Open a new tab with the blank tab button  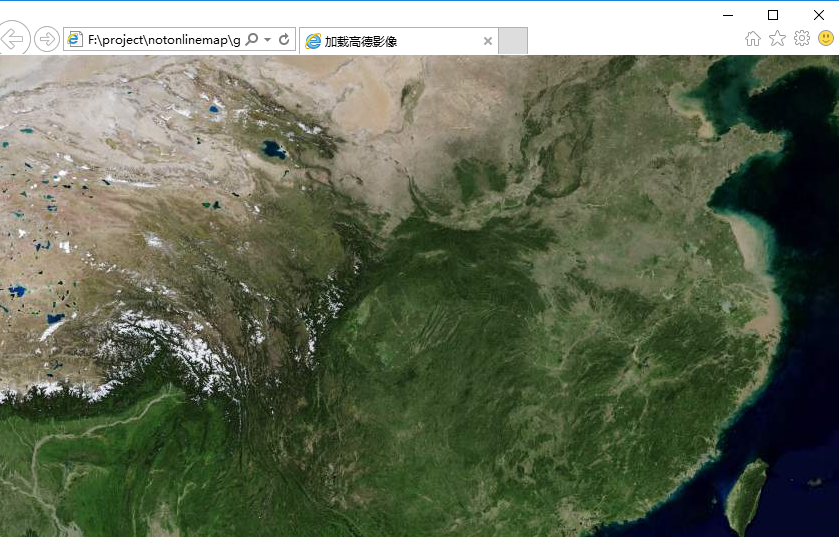tap(513, 41)
